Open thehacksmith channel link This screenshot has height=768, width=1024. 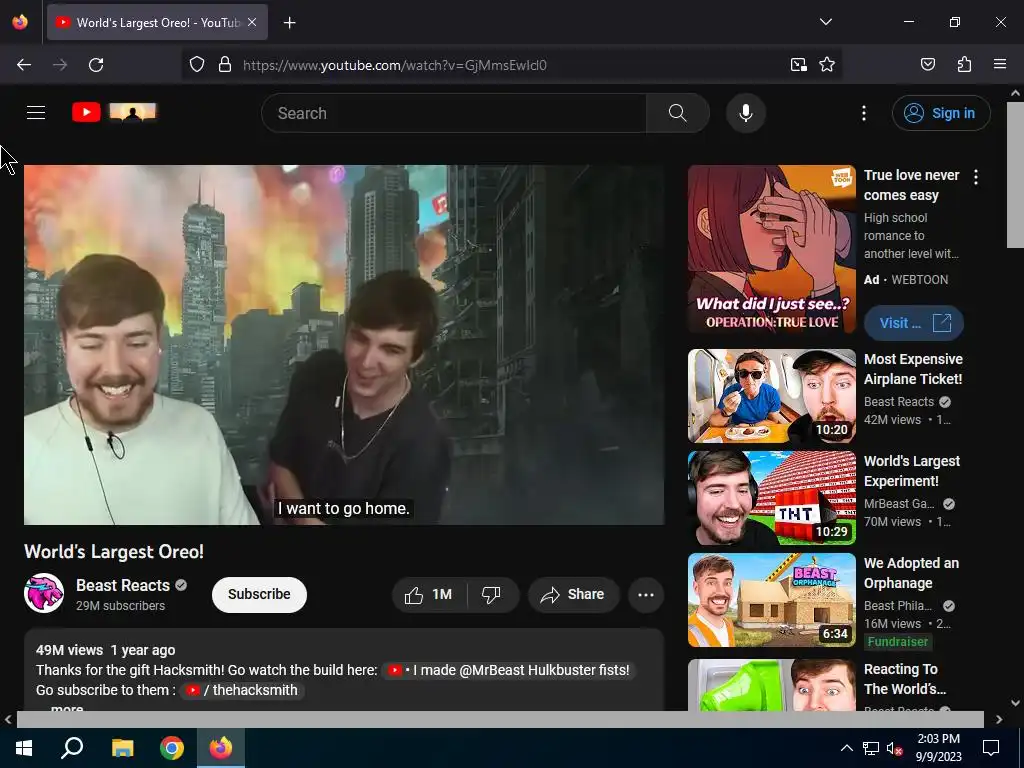click(x=242, y=690)
